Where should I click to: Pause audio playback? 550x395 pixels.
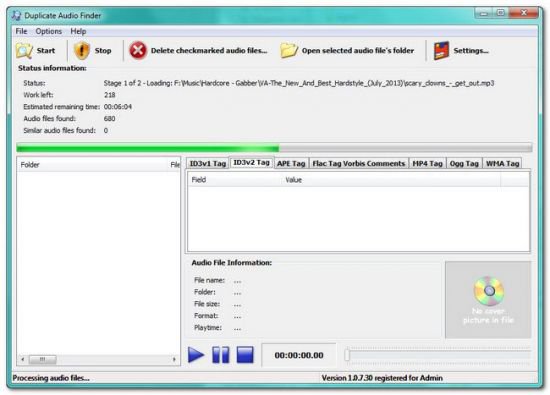point(221,355)
